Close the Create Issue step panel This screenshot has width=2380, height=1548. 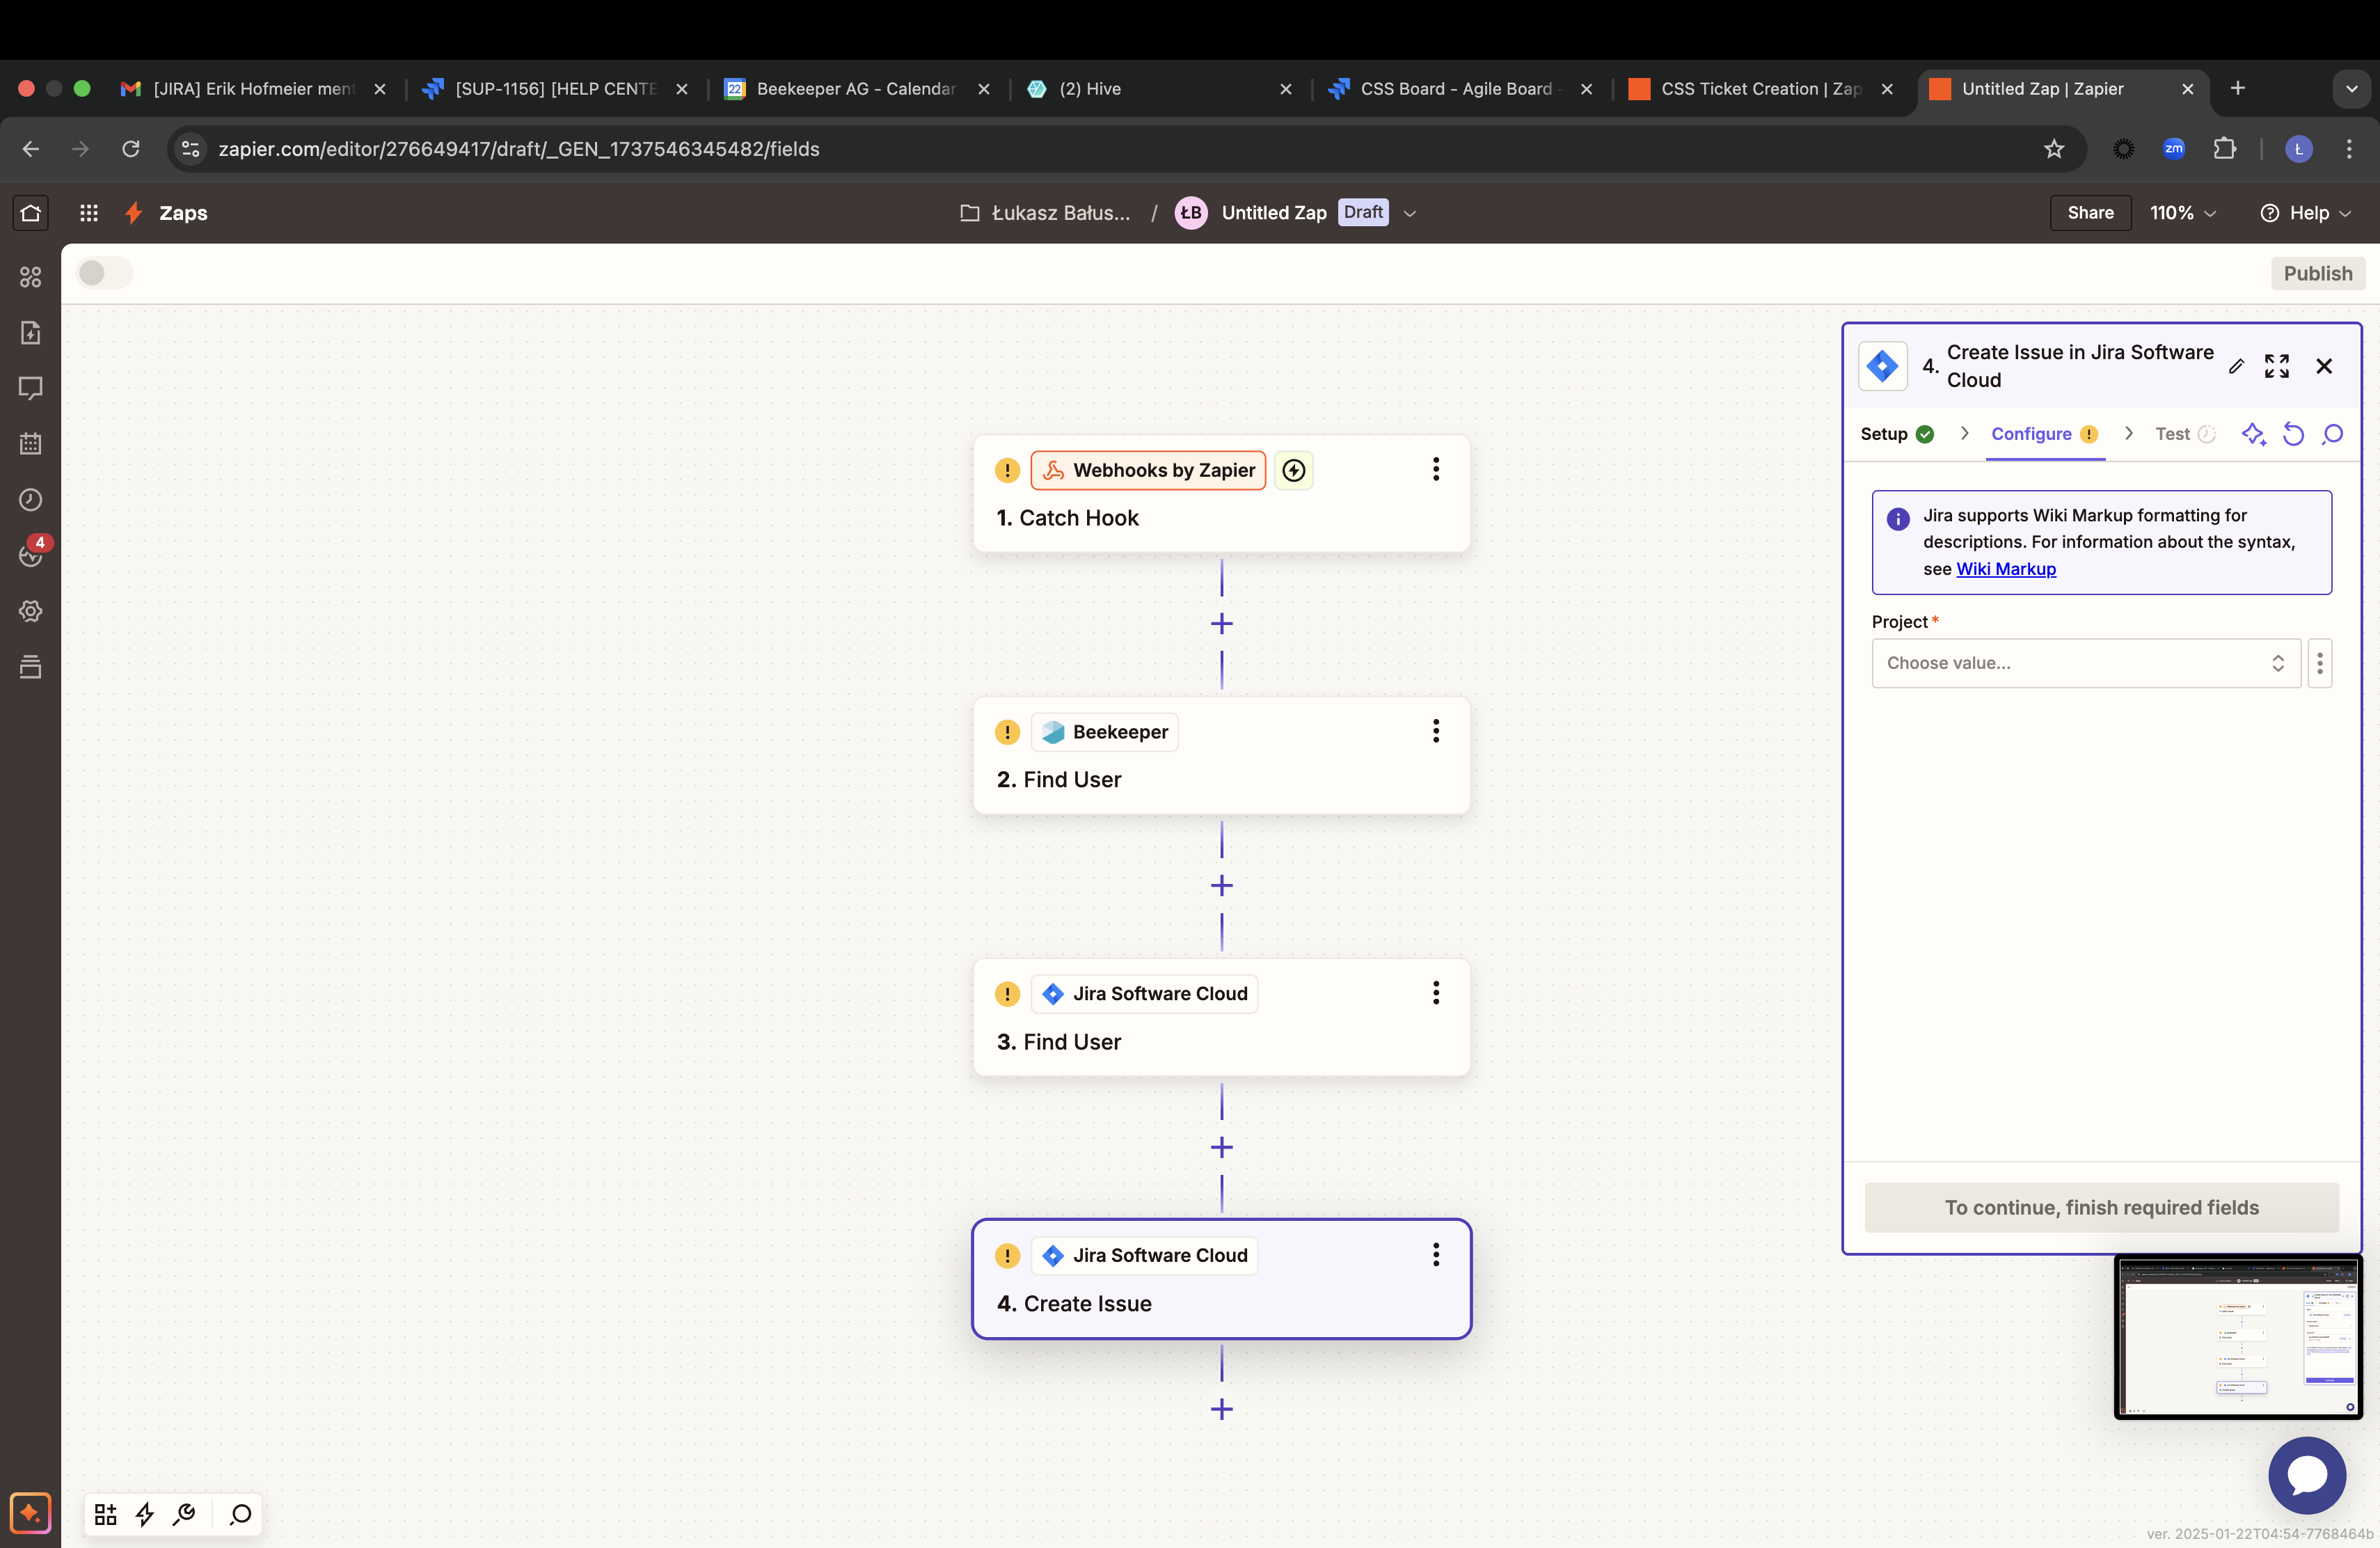coord(2324,366)
